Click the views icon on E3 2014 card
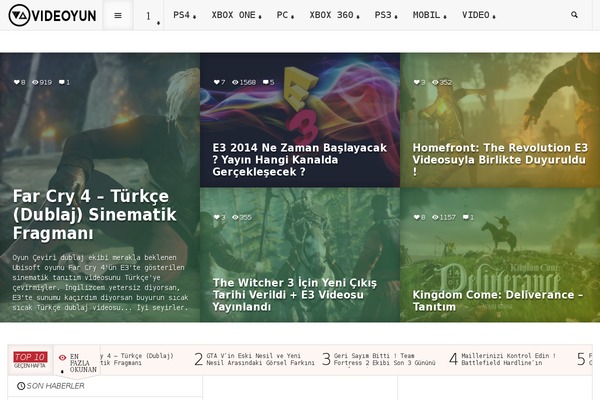Screen dimensions: 600x400 pyautogui.click(x=235, y=82)
